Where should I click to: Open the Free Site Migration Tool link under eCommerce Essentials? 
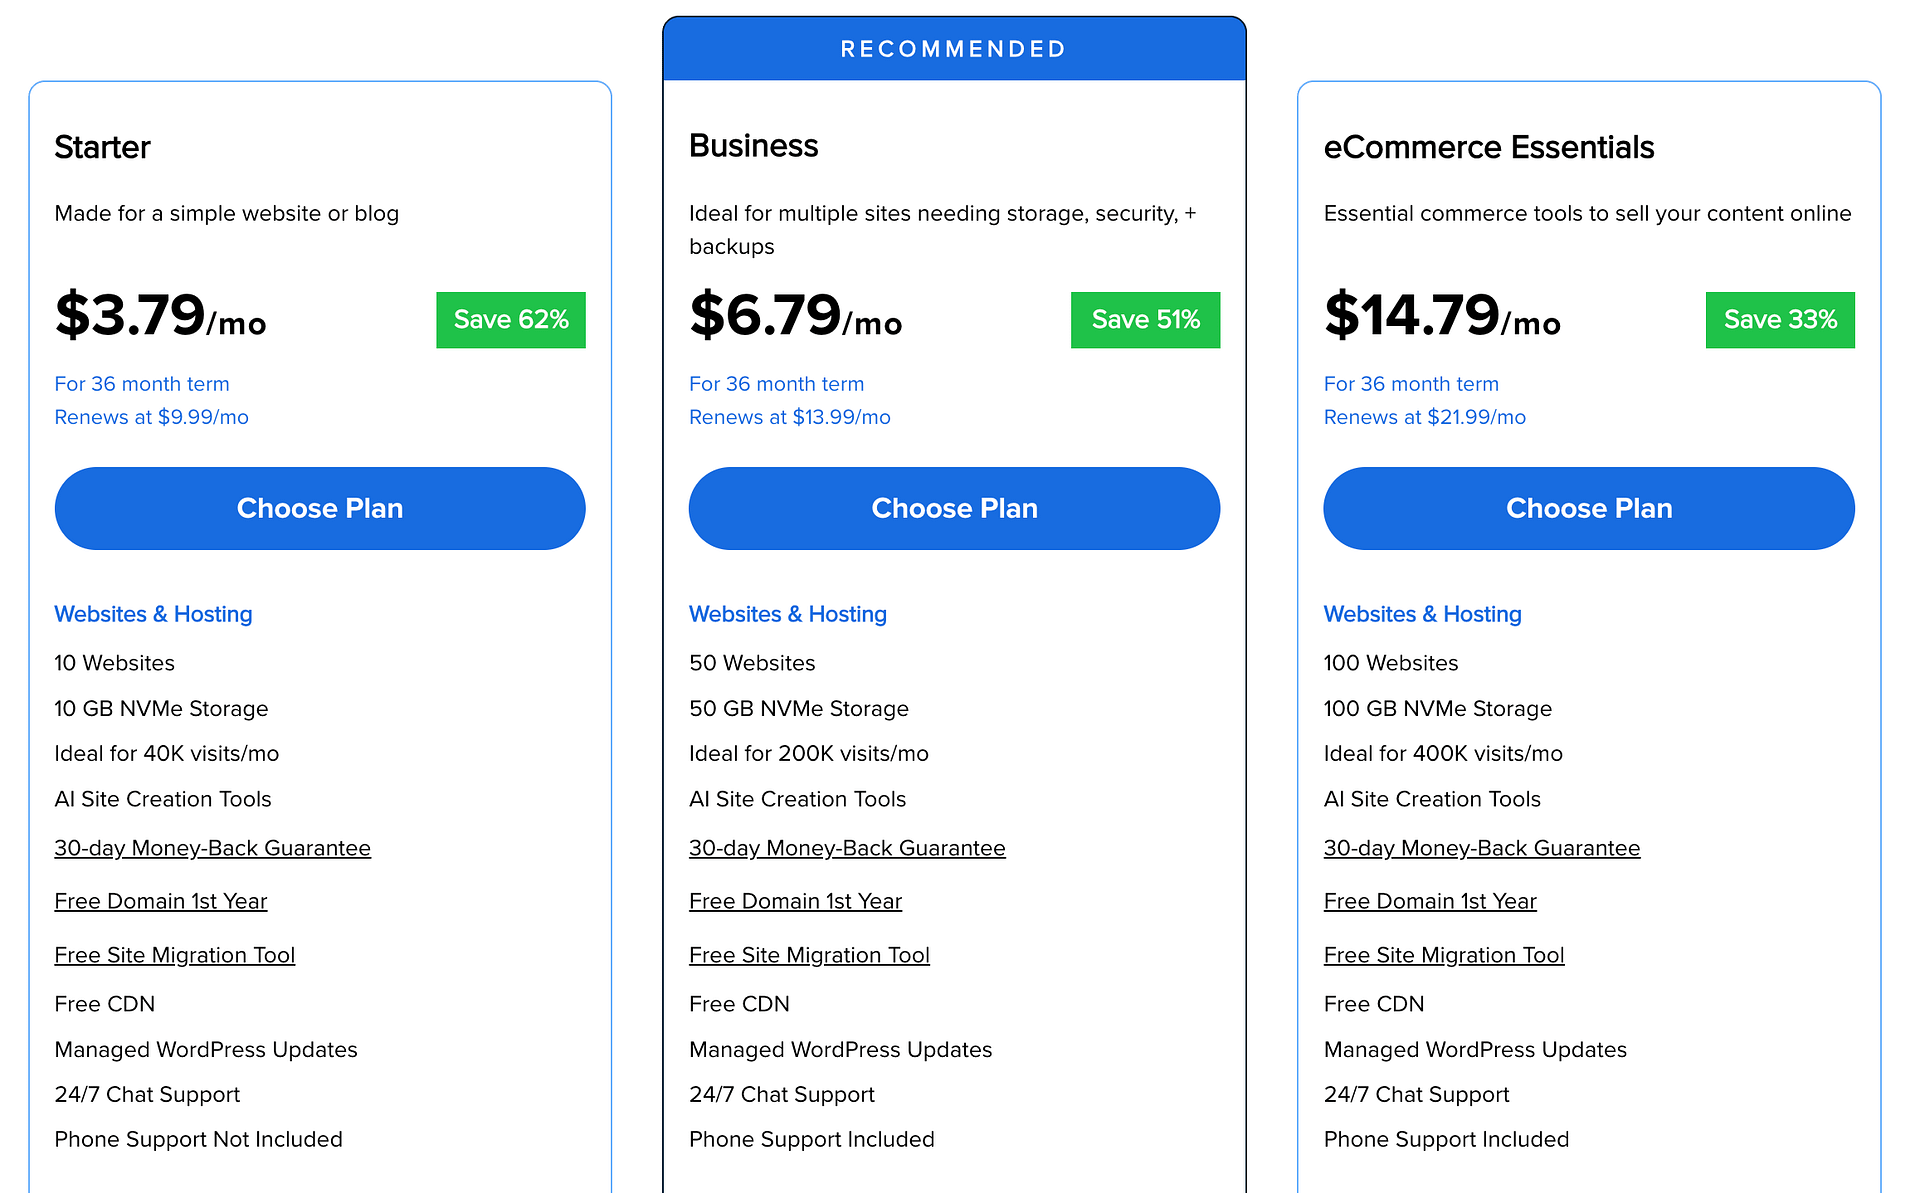coord(1444,955)
